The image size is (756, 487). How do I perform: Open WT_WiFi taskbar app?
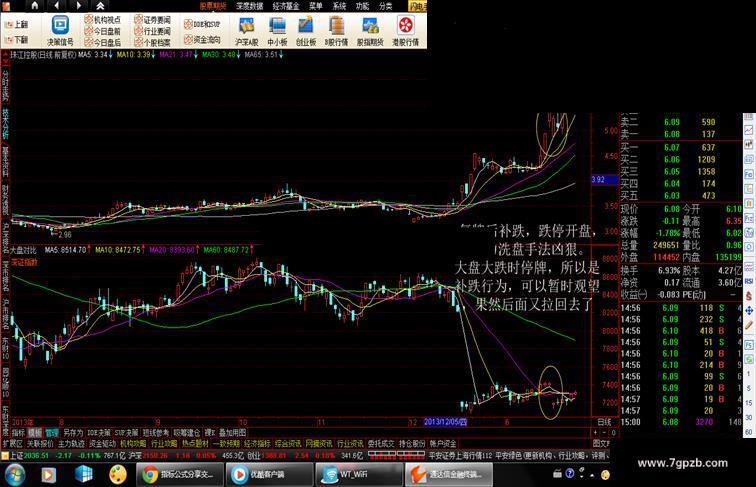[x=359, y=474]
